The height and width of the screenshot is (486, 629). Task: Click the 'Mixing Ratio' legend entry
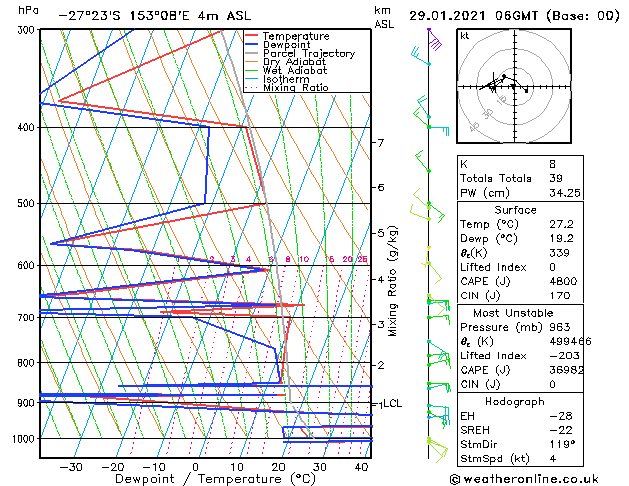[x=296, y=88]
